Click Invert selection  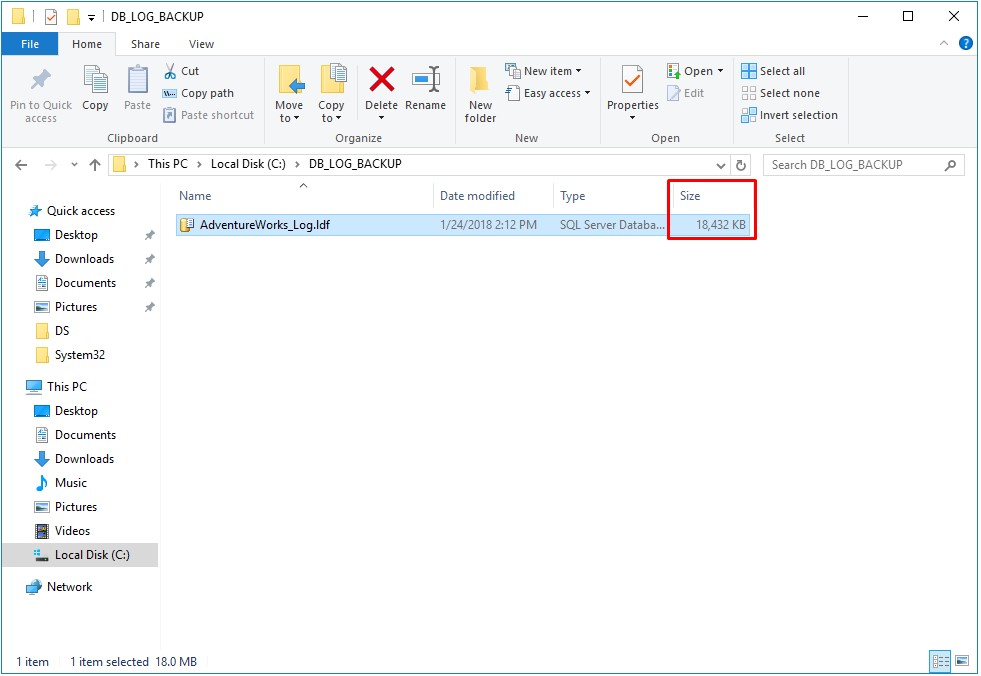(789, 115)
